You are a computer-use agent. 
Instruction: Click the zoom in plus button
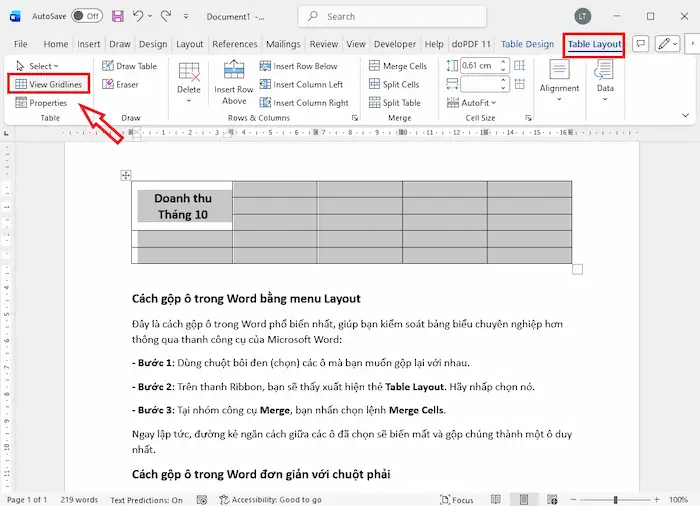click(656, 500)
